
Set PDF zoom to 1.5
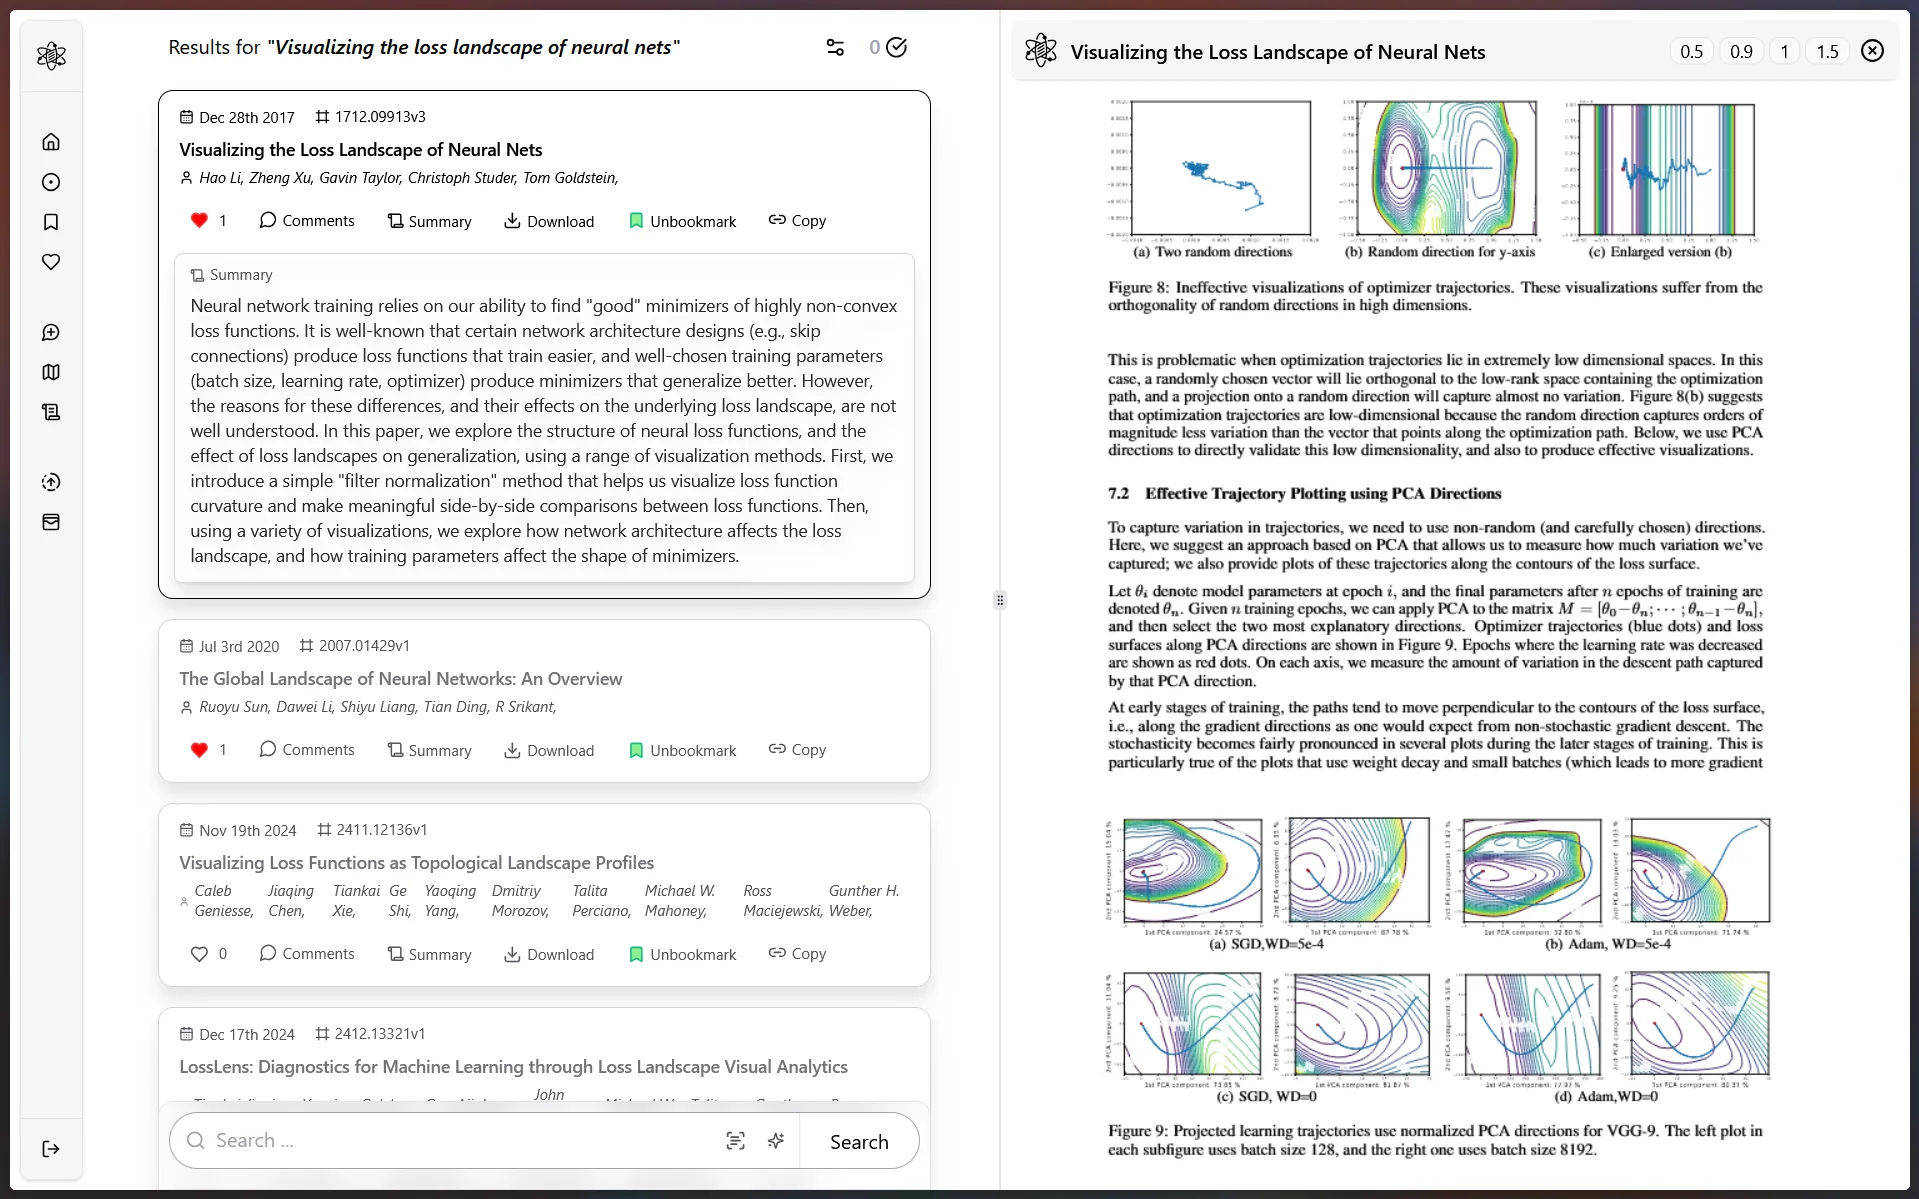pos(1827,51)
